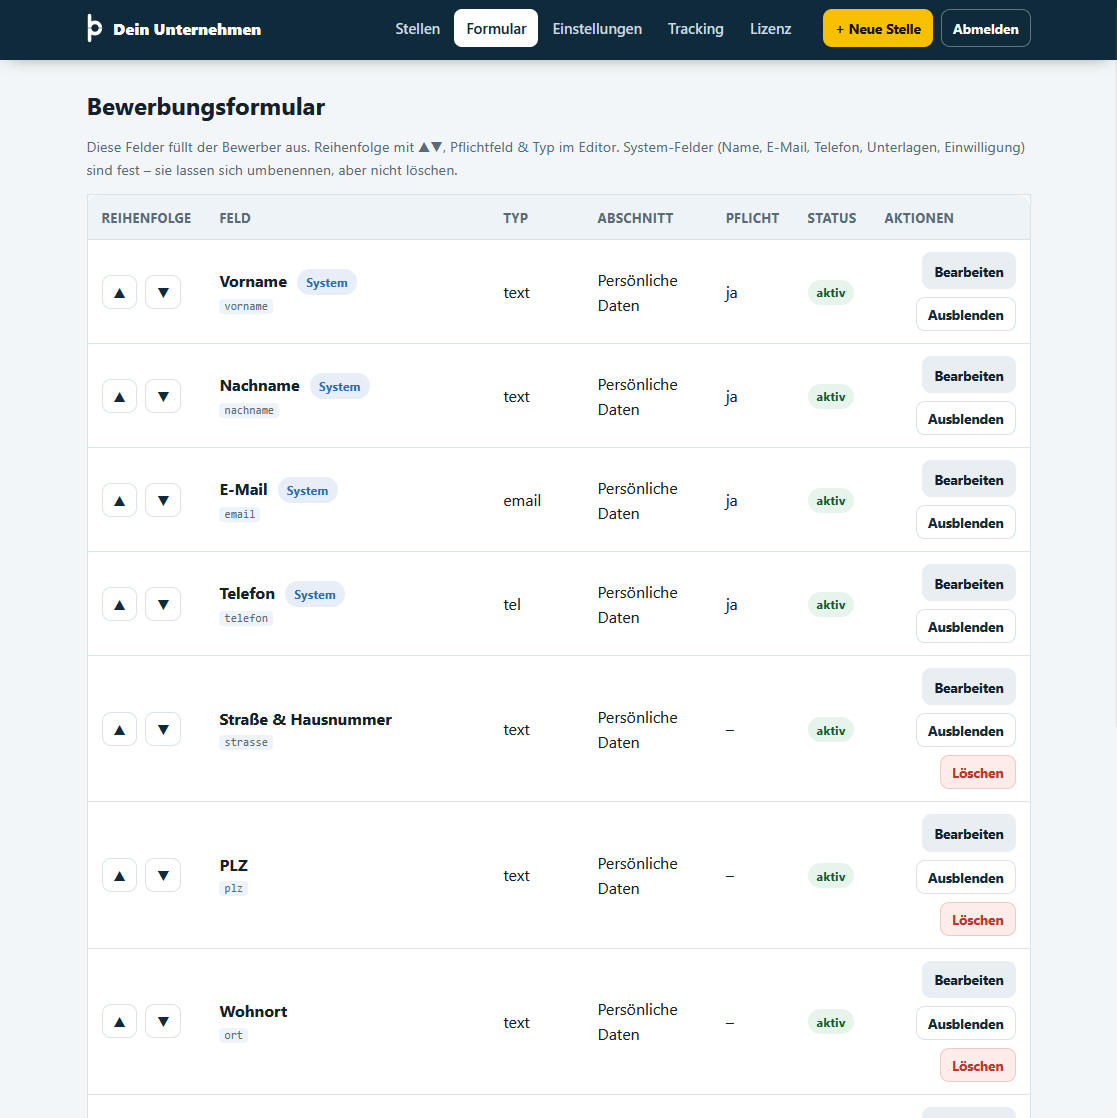Select the Formular tab
This screenshot has height=1118, width=1117.
(x=496, y=29)
